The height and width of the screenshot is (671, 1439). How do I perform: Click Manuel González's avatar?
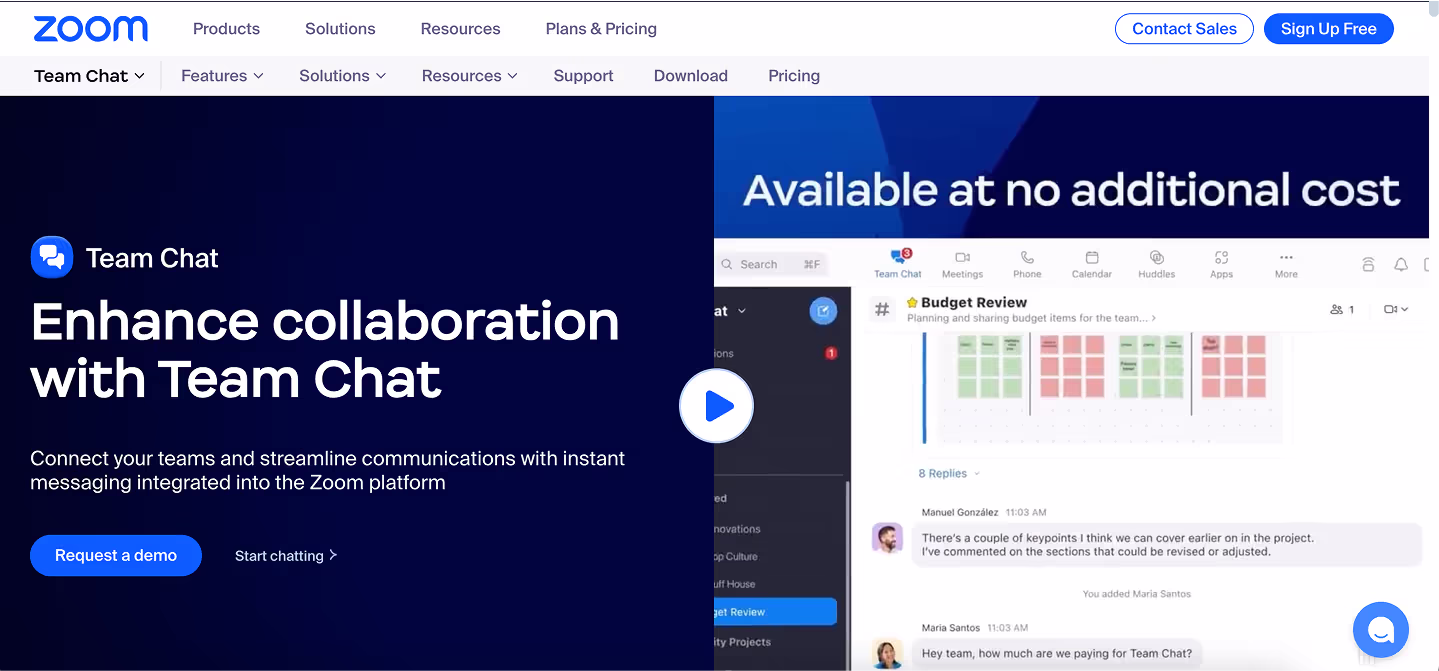(887, 538)
